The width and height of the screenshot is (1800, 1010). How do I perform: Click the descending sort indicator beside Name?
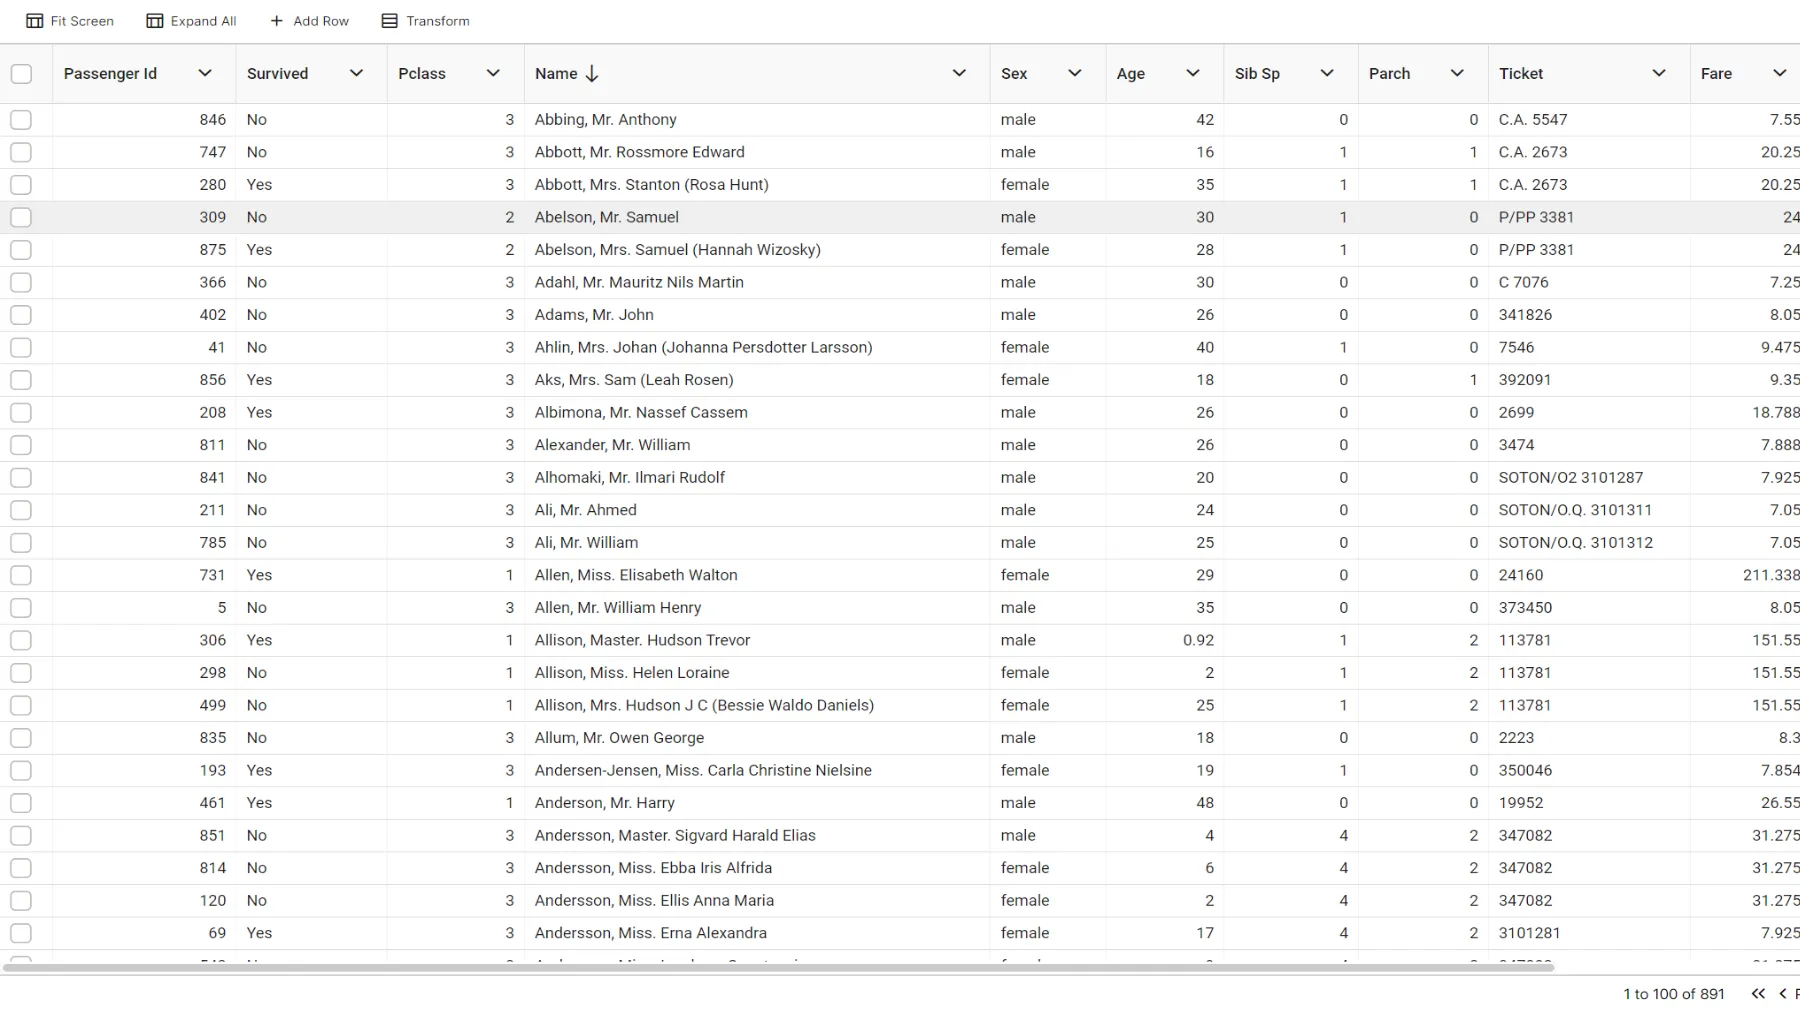click(x=592, y=73)
